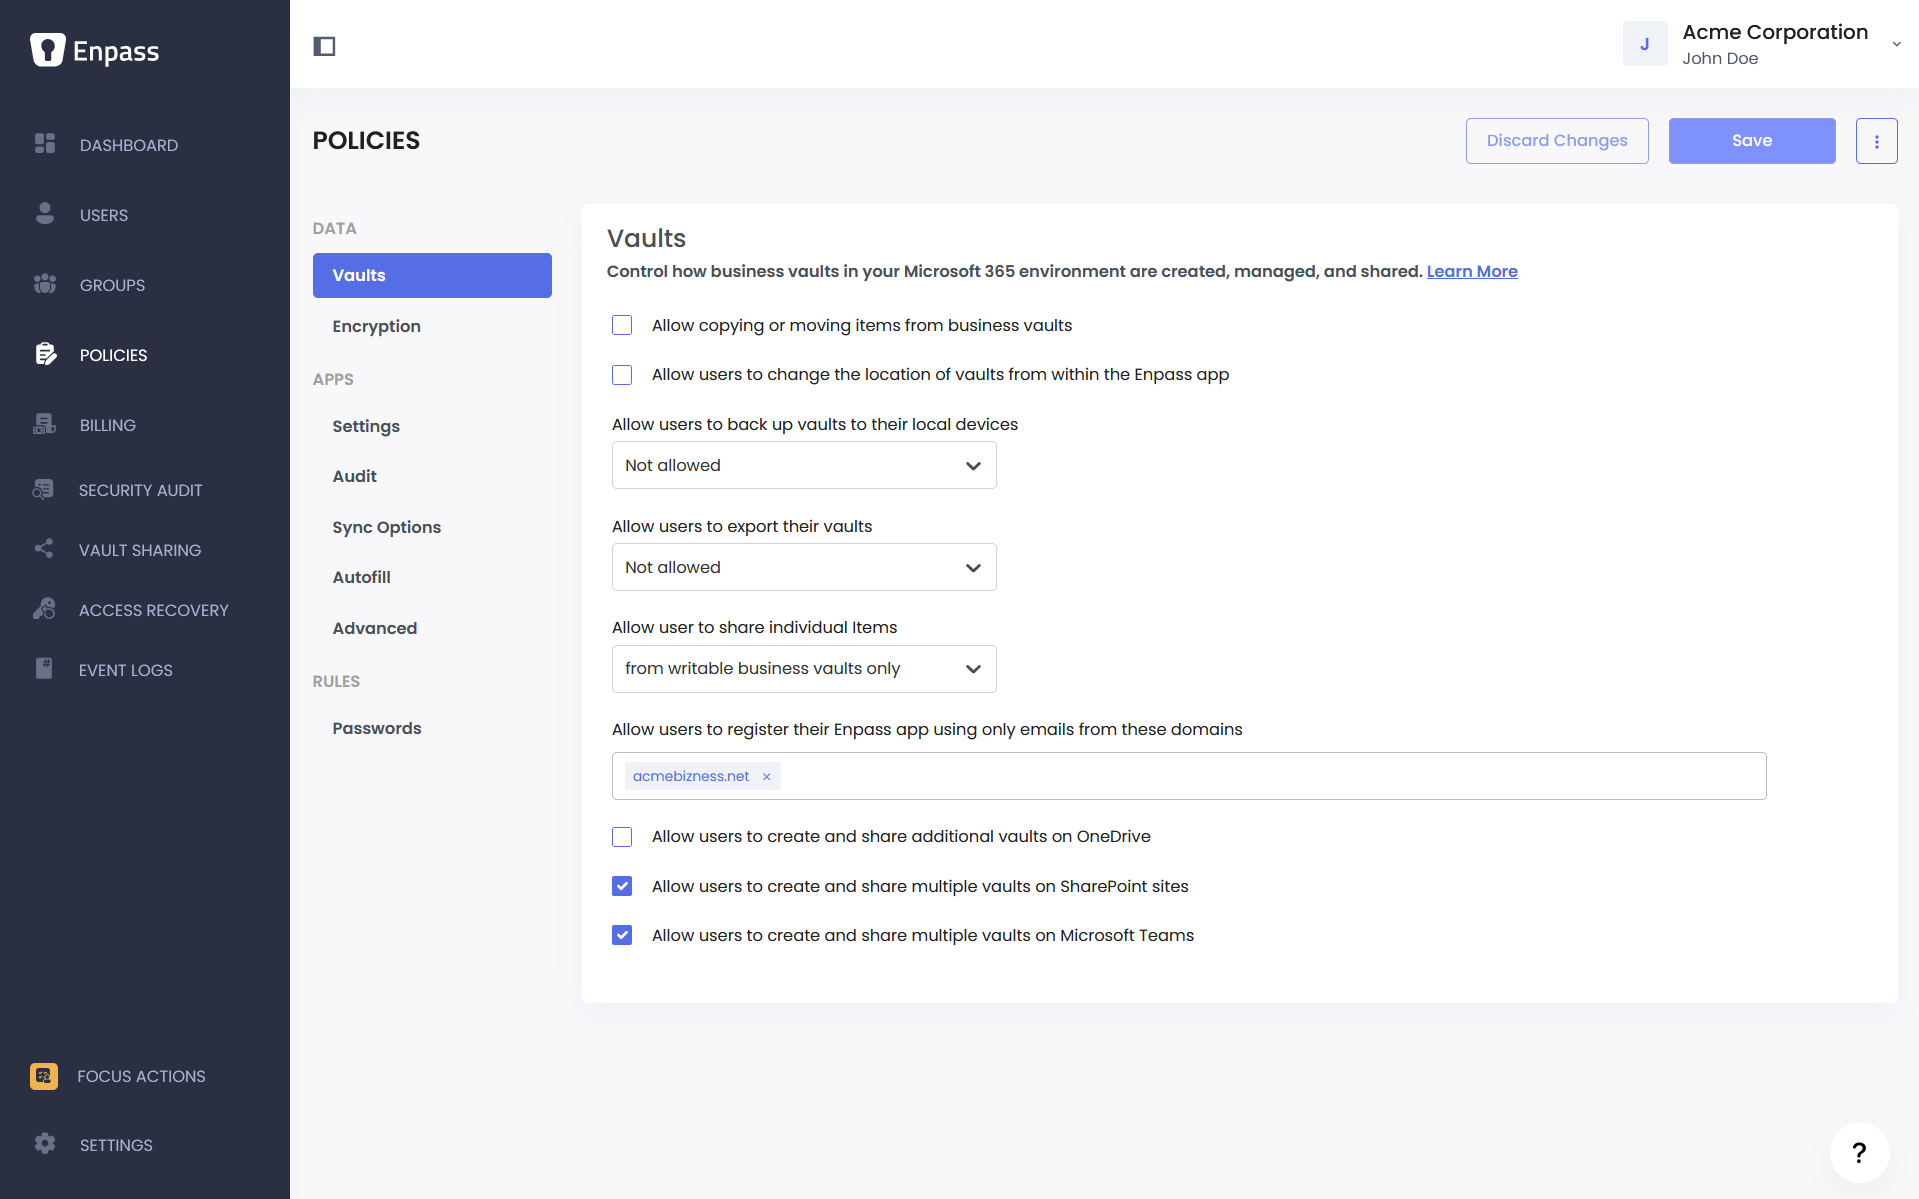Remove the acmebizness.net domain tag
1919x1199 pixels.
767,777
